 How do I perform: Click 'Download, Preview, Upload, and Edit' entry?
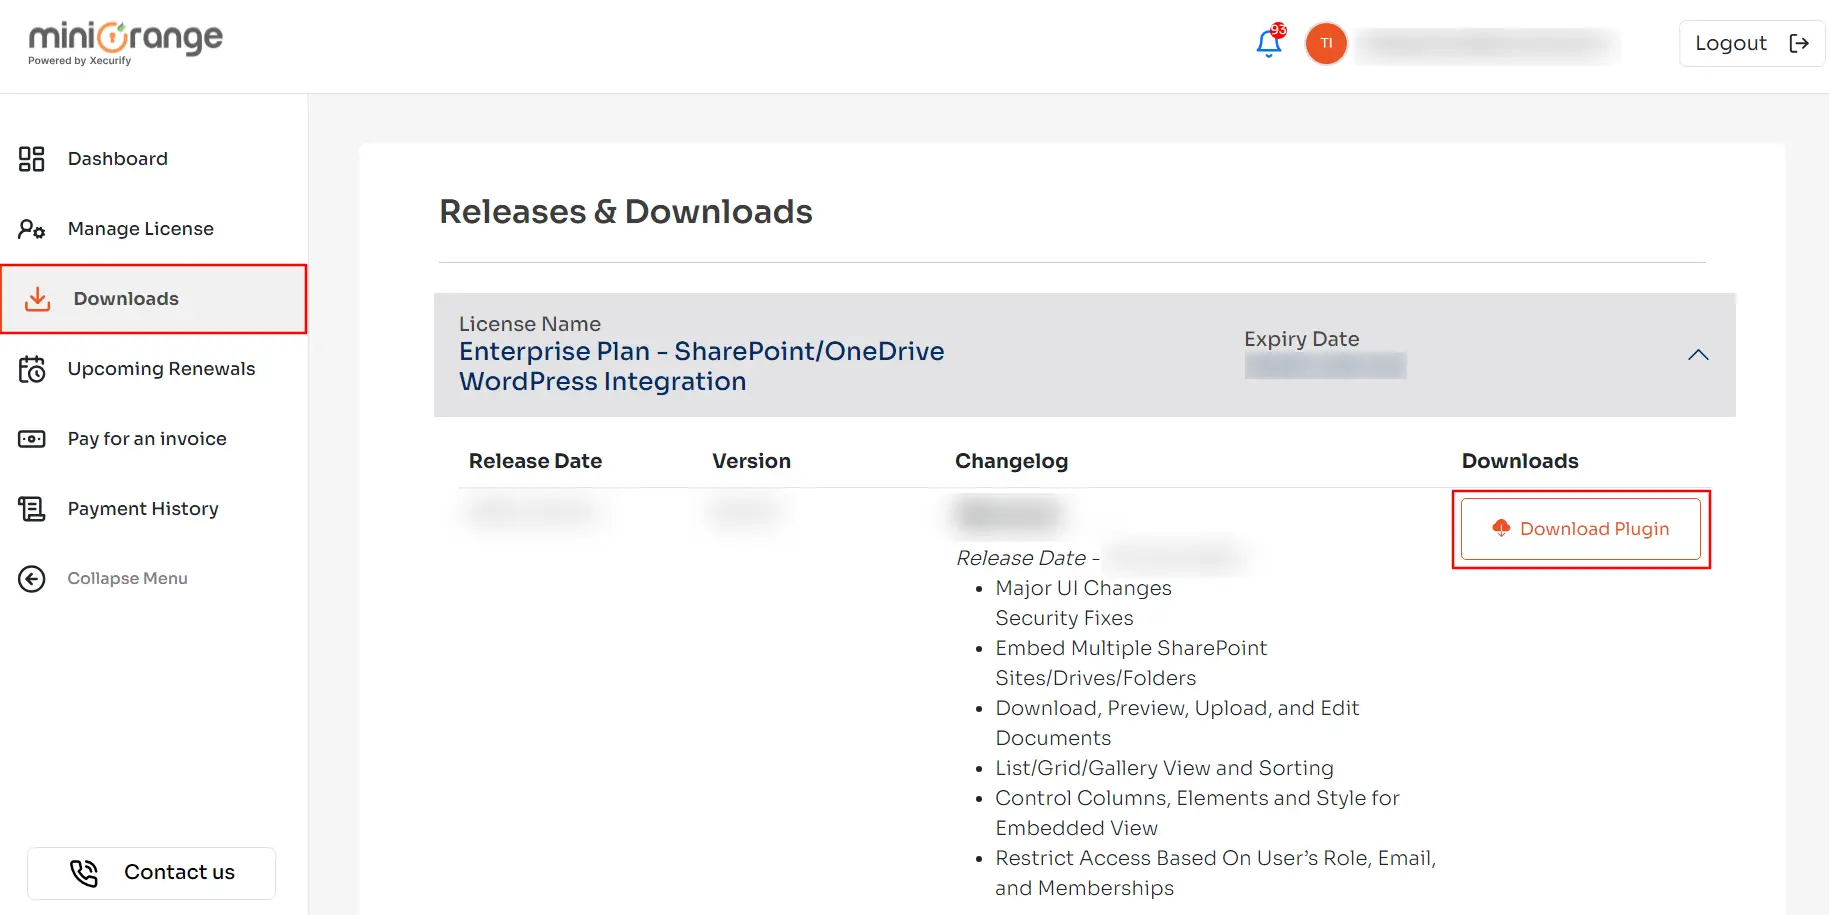pos(1177,723)
